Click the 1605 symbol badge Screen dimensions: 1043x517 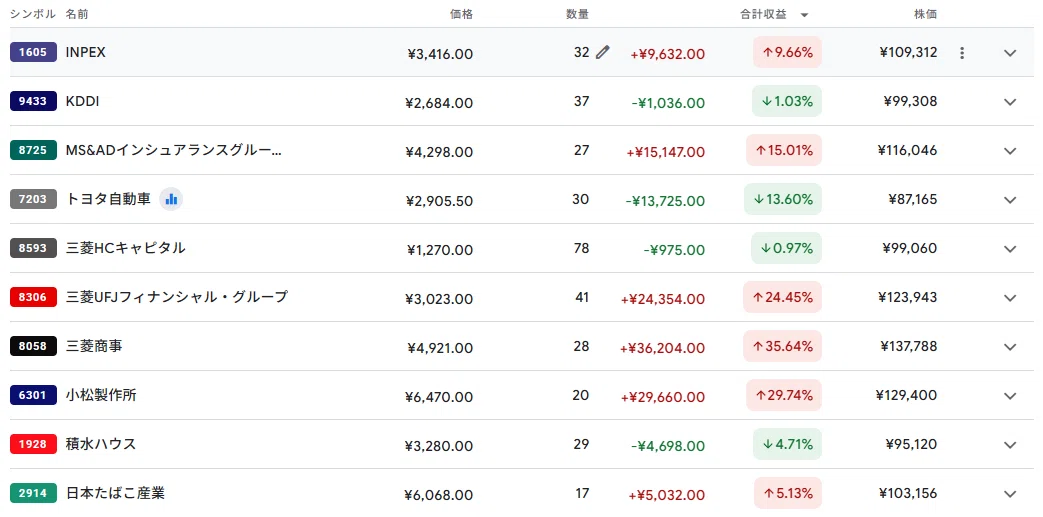pos(33,52)
